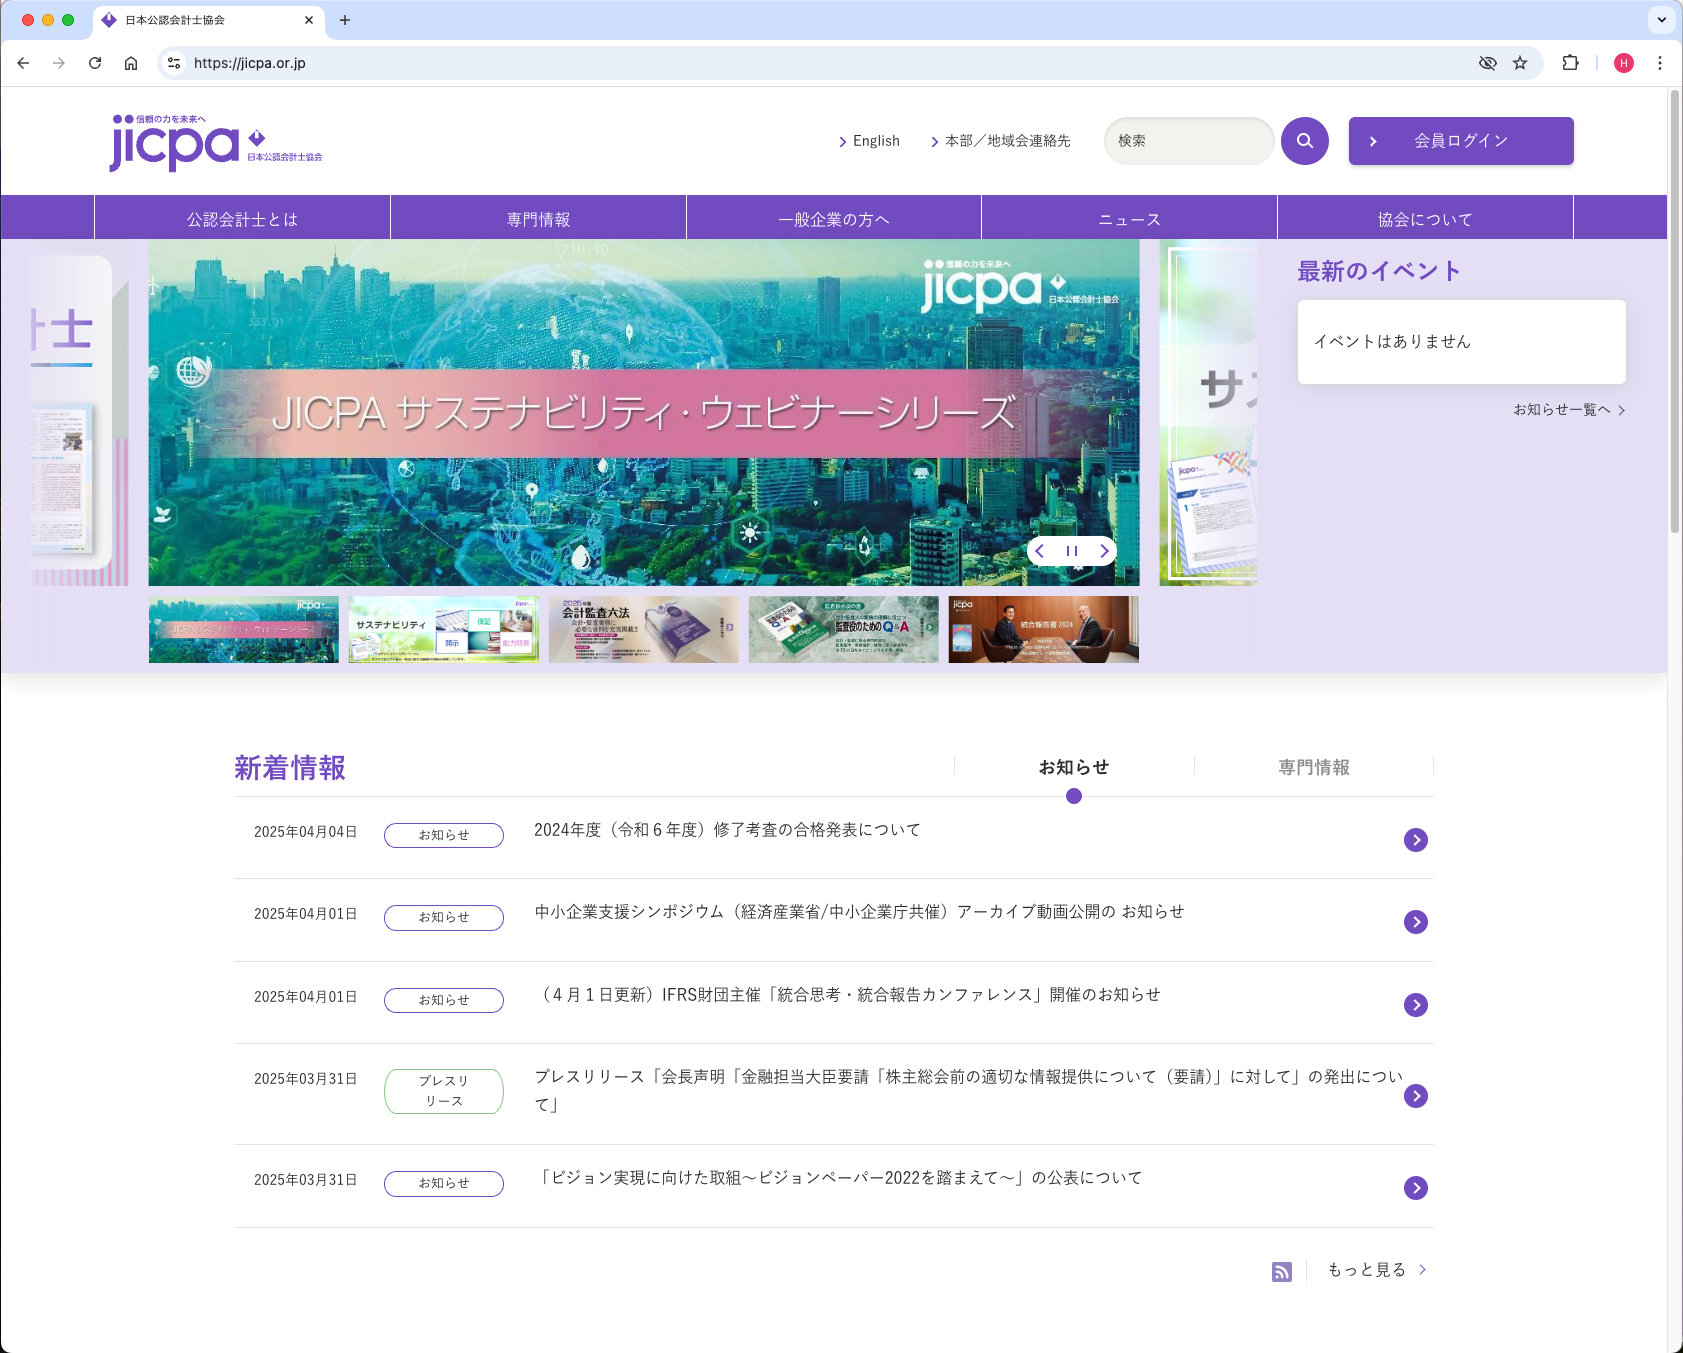Select the 統合報告書 2024 thumbnail
The height and width of the screenshot is (1353, 1683).
(1044, 629)
